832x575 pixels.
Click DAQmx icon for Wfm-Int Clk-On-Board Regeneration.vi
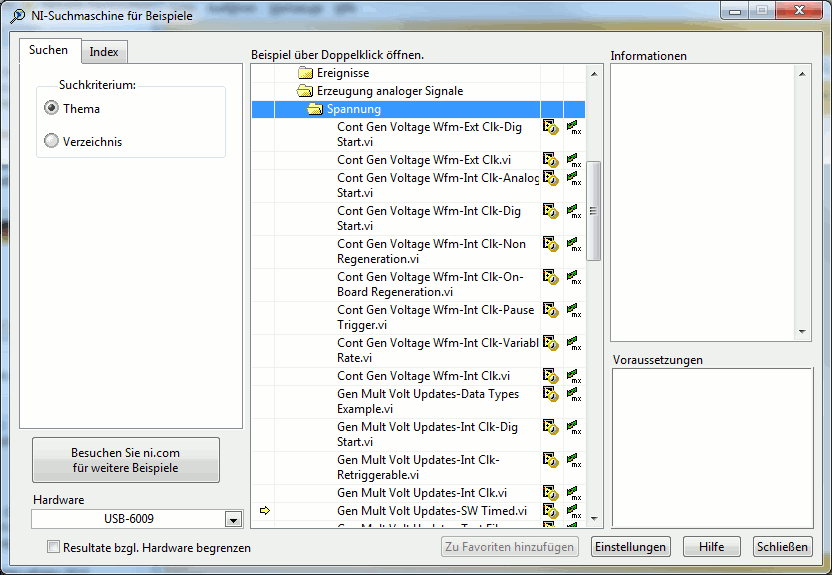pos(574,277)
